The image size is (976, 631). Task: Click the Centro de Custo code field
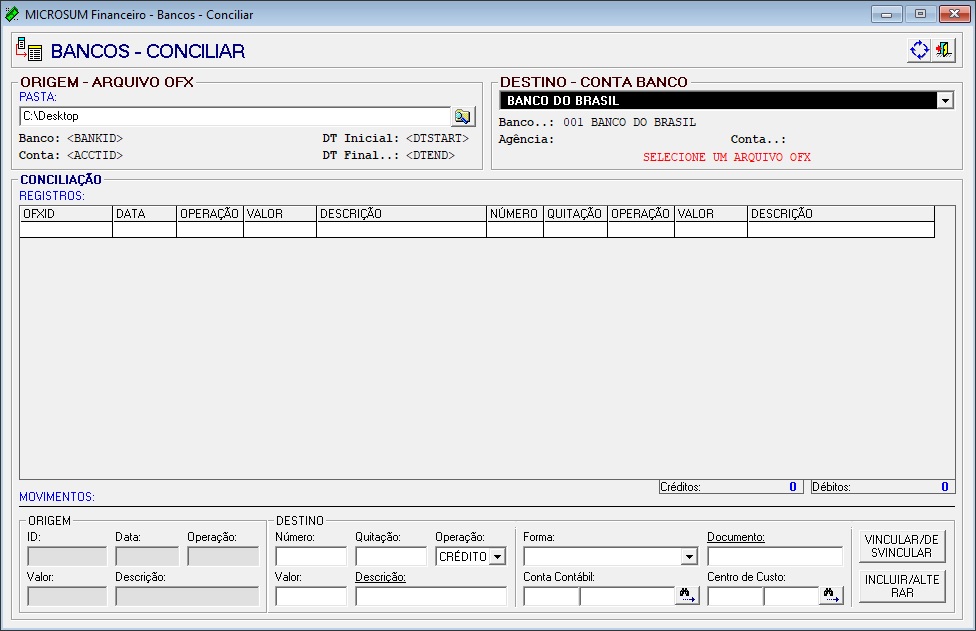pyautogui.click(x=735, y=596)
